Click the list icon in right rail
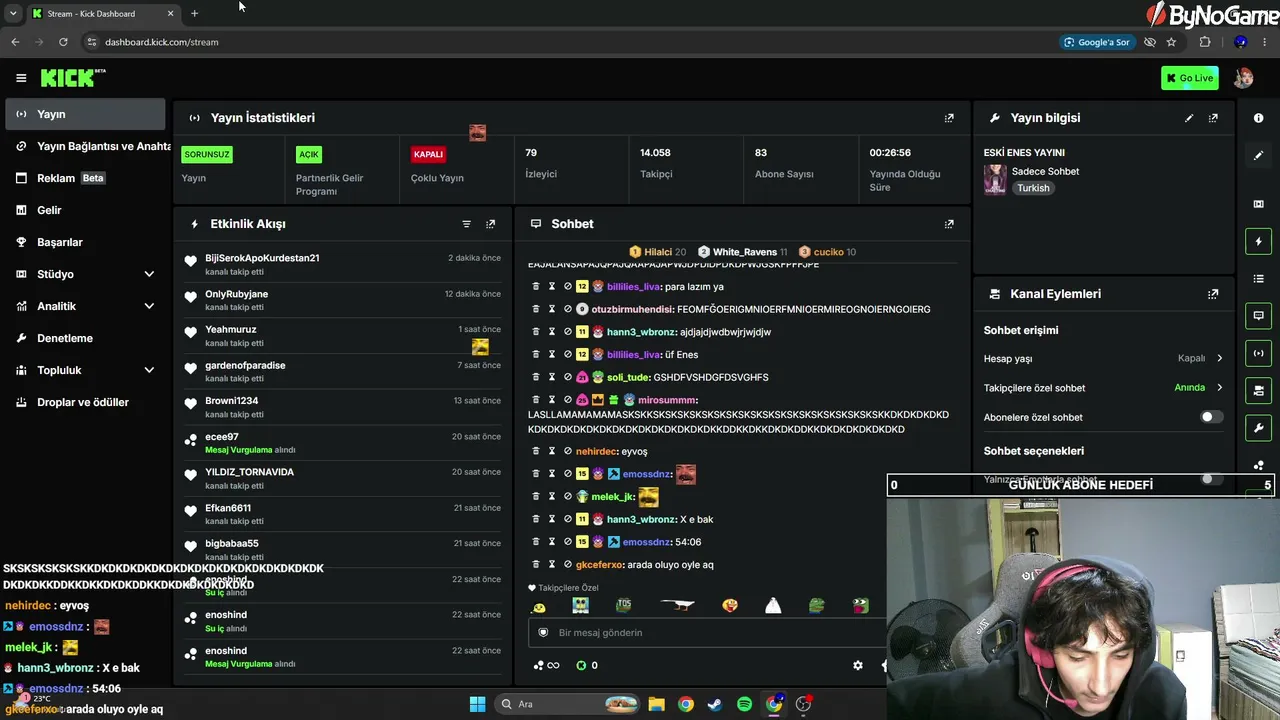1280x720 pixels. point(1258,278)
